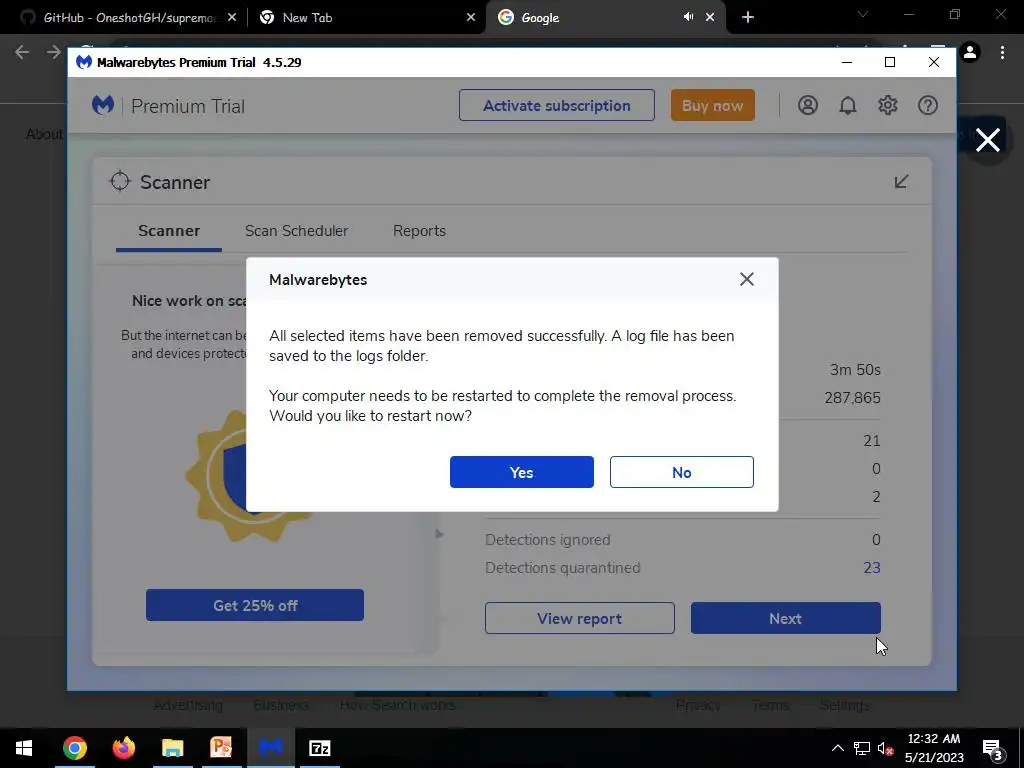1024x768 pixels.
Task: Click the scan time '3m 50s' value
Action: (855, 370)
